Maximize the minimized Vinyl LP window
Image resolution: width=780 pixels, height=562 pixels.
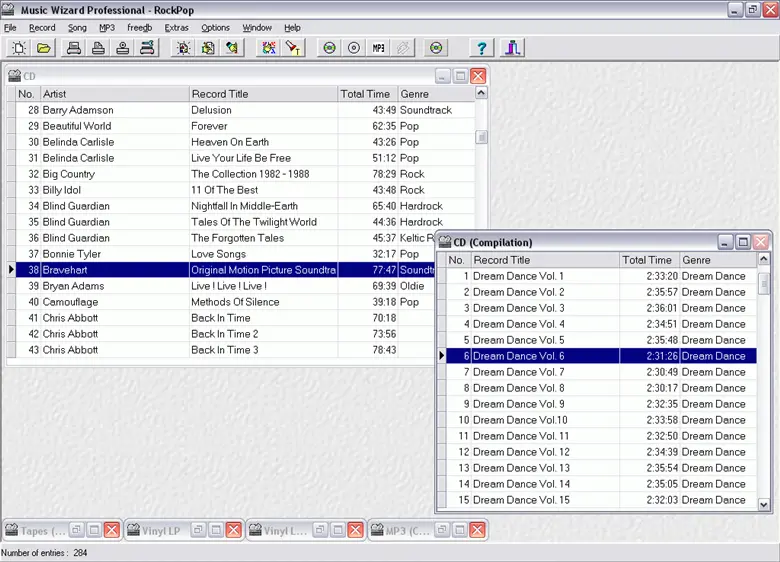click(215, 530)
